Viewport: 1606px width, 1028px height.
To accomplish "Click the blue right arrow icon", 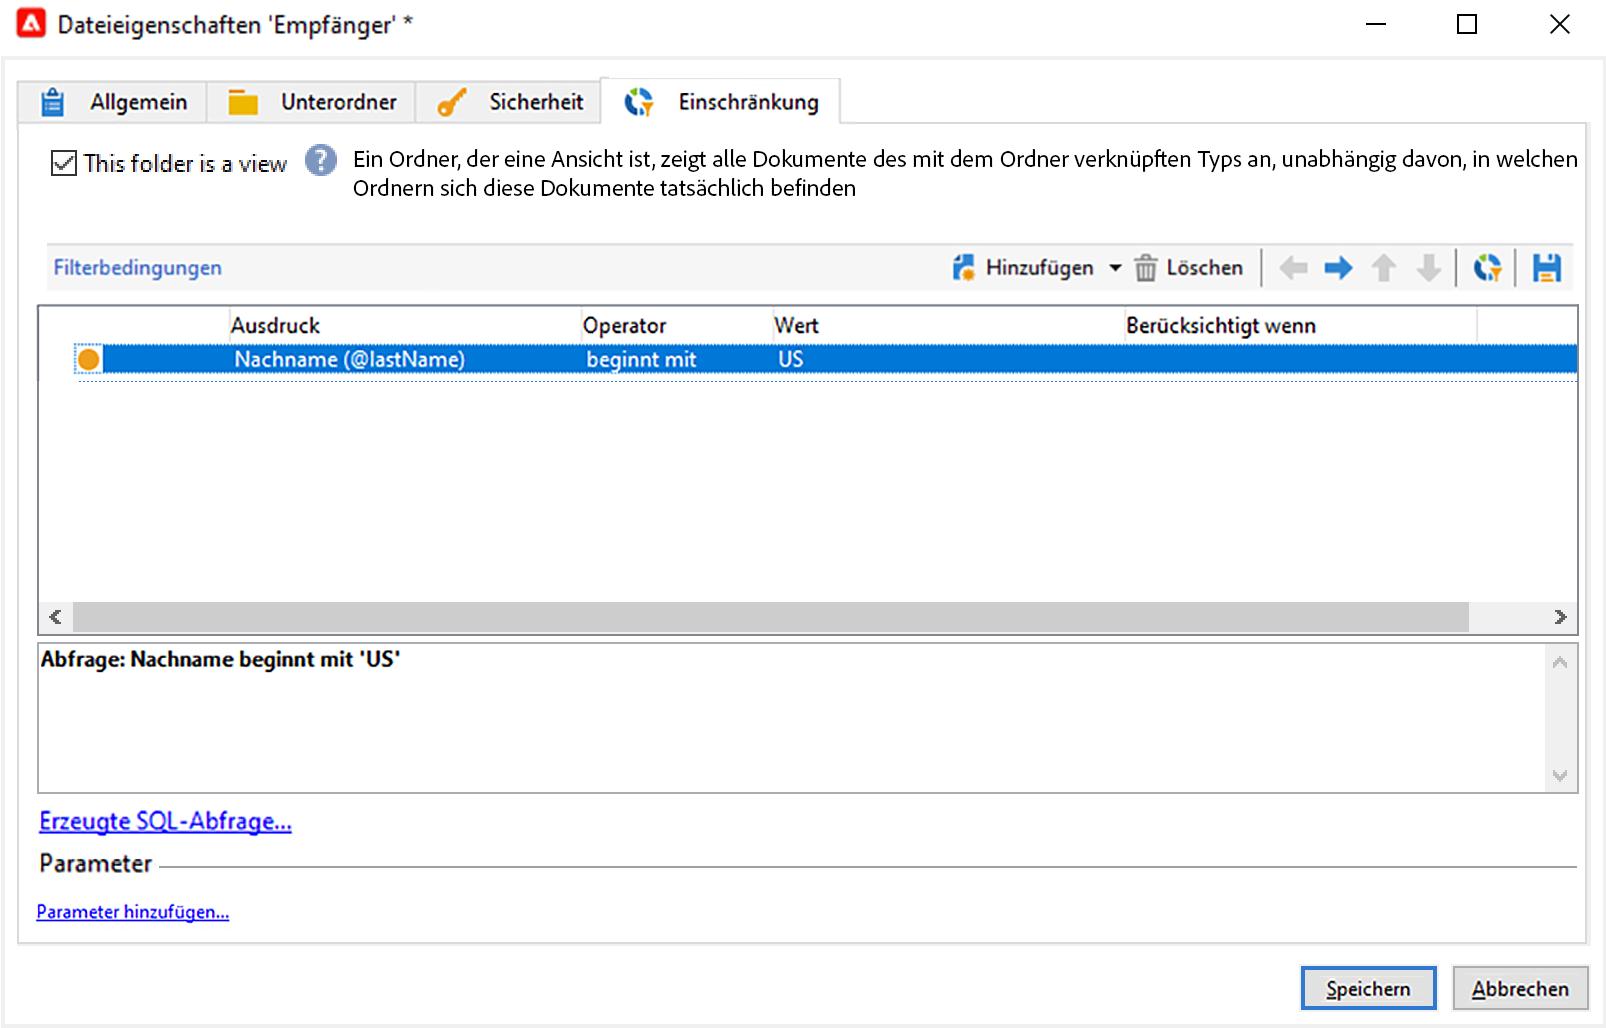I will (x=1338, y=268).
